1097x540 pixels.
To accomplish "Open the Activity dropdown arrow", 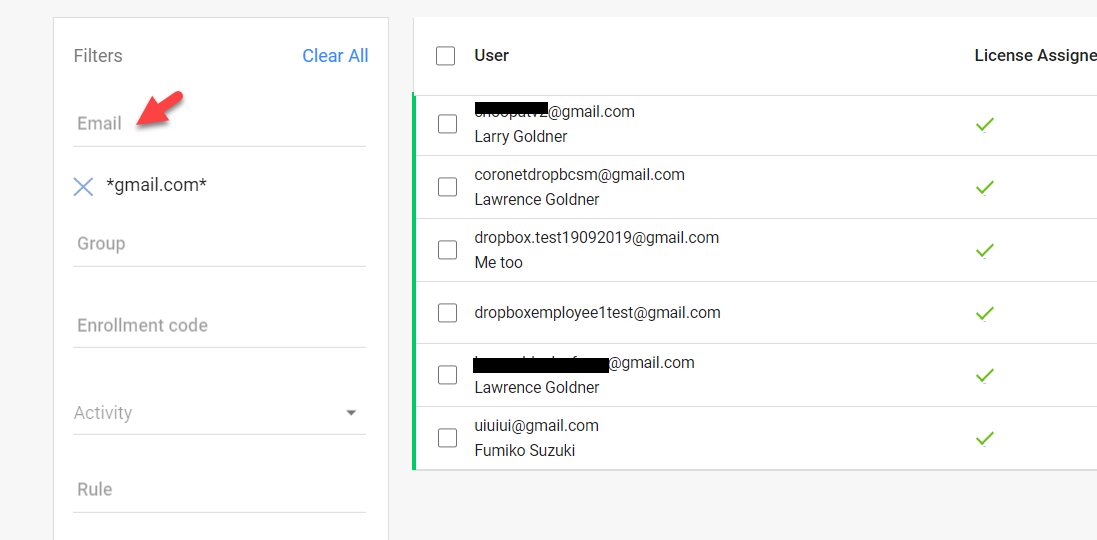I will [x=351, y=413].
